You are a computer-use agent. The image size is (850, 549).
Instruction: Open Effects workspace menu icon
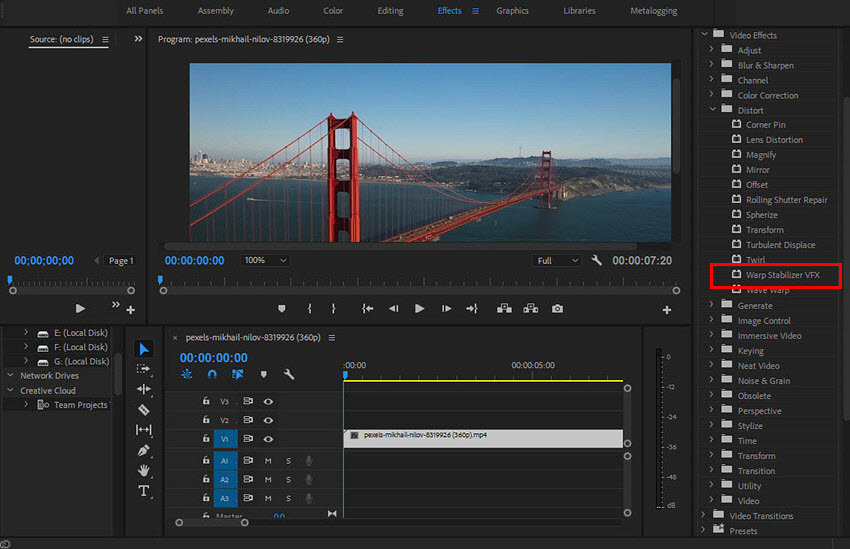[x=475, y=11]
